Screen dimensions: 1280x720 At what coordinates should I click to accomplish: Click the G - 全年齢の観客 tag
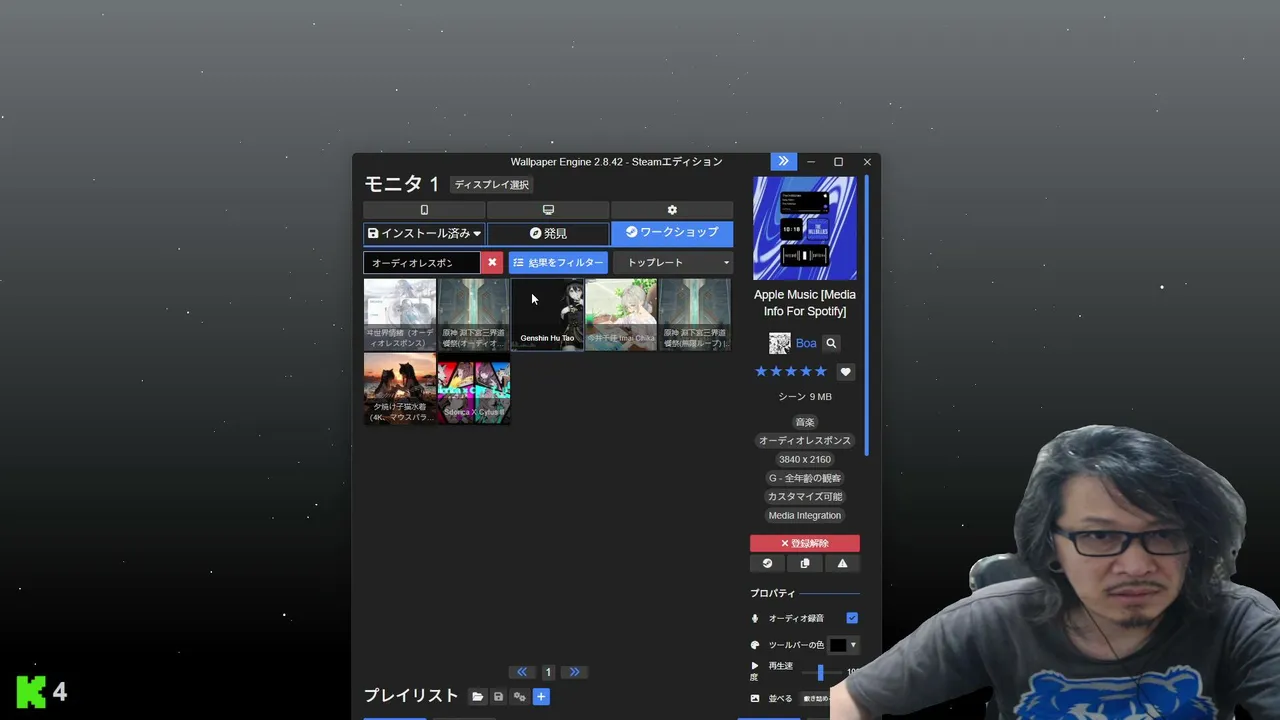pyautogui.click(x=805, y=478)
